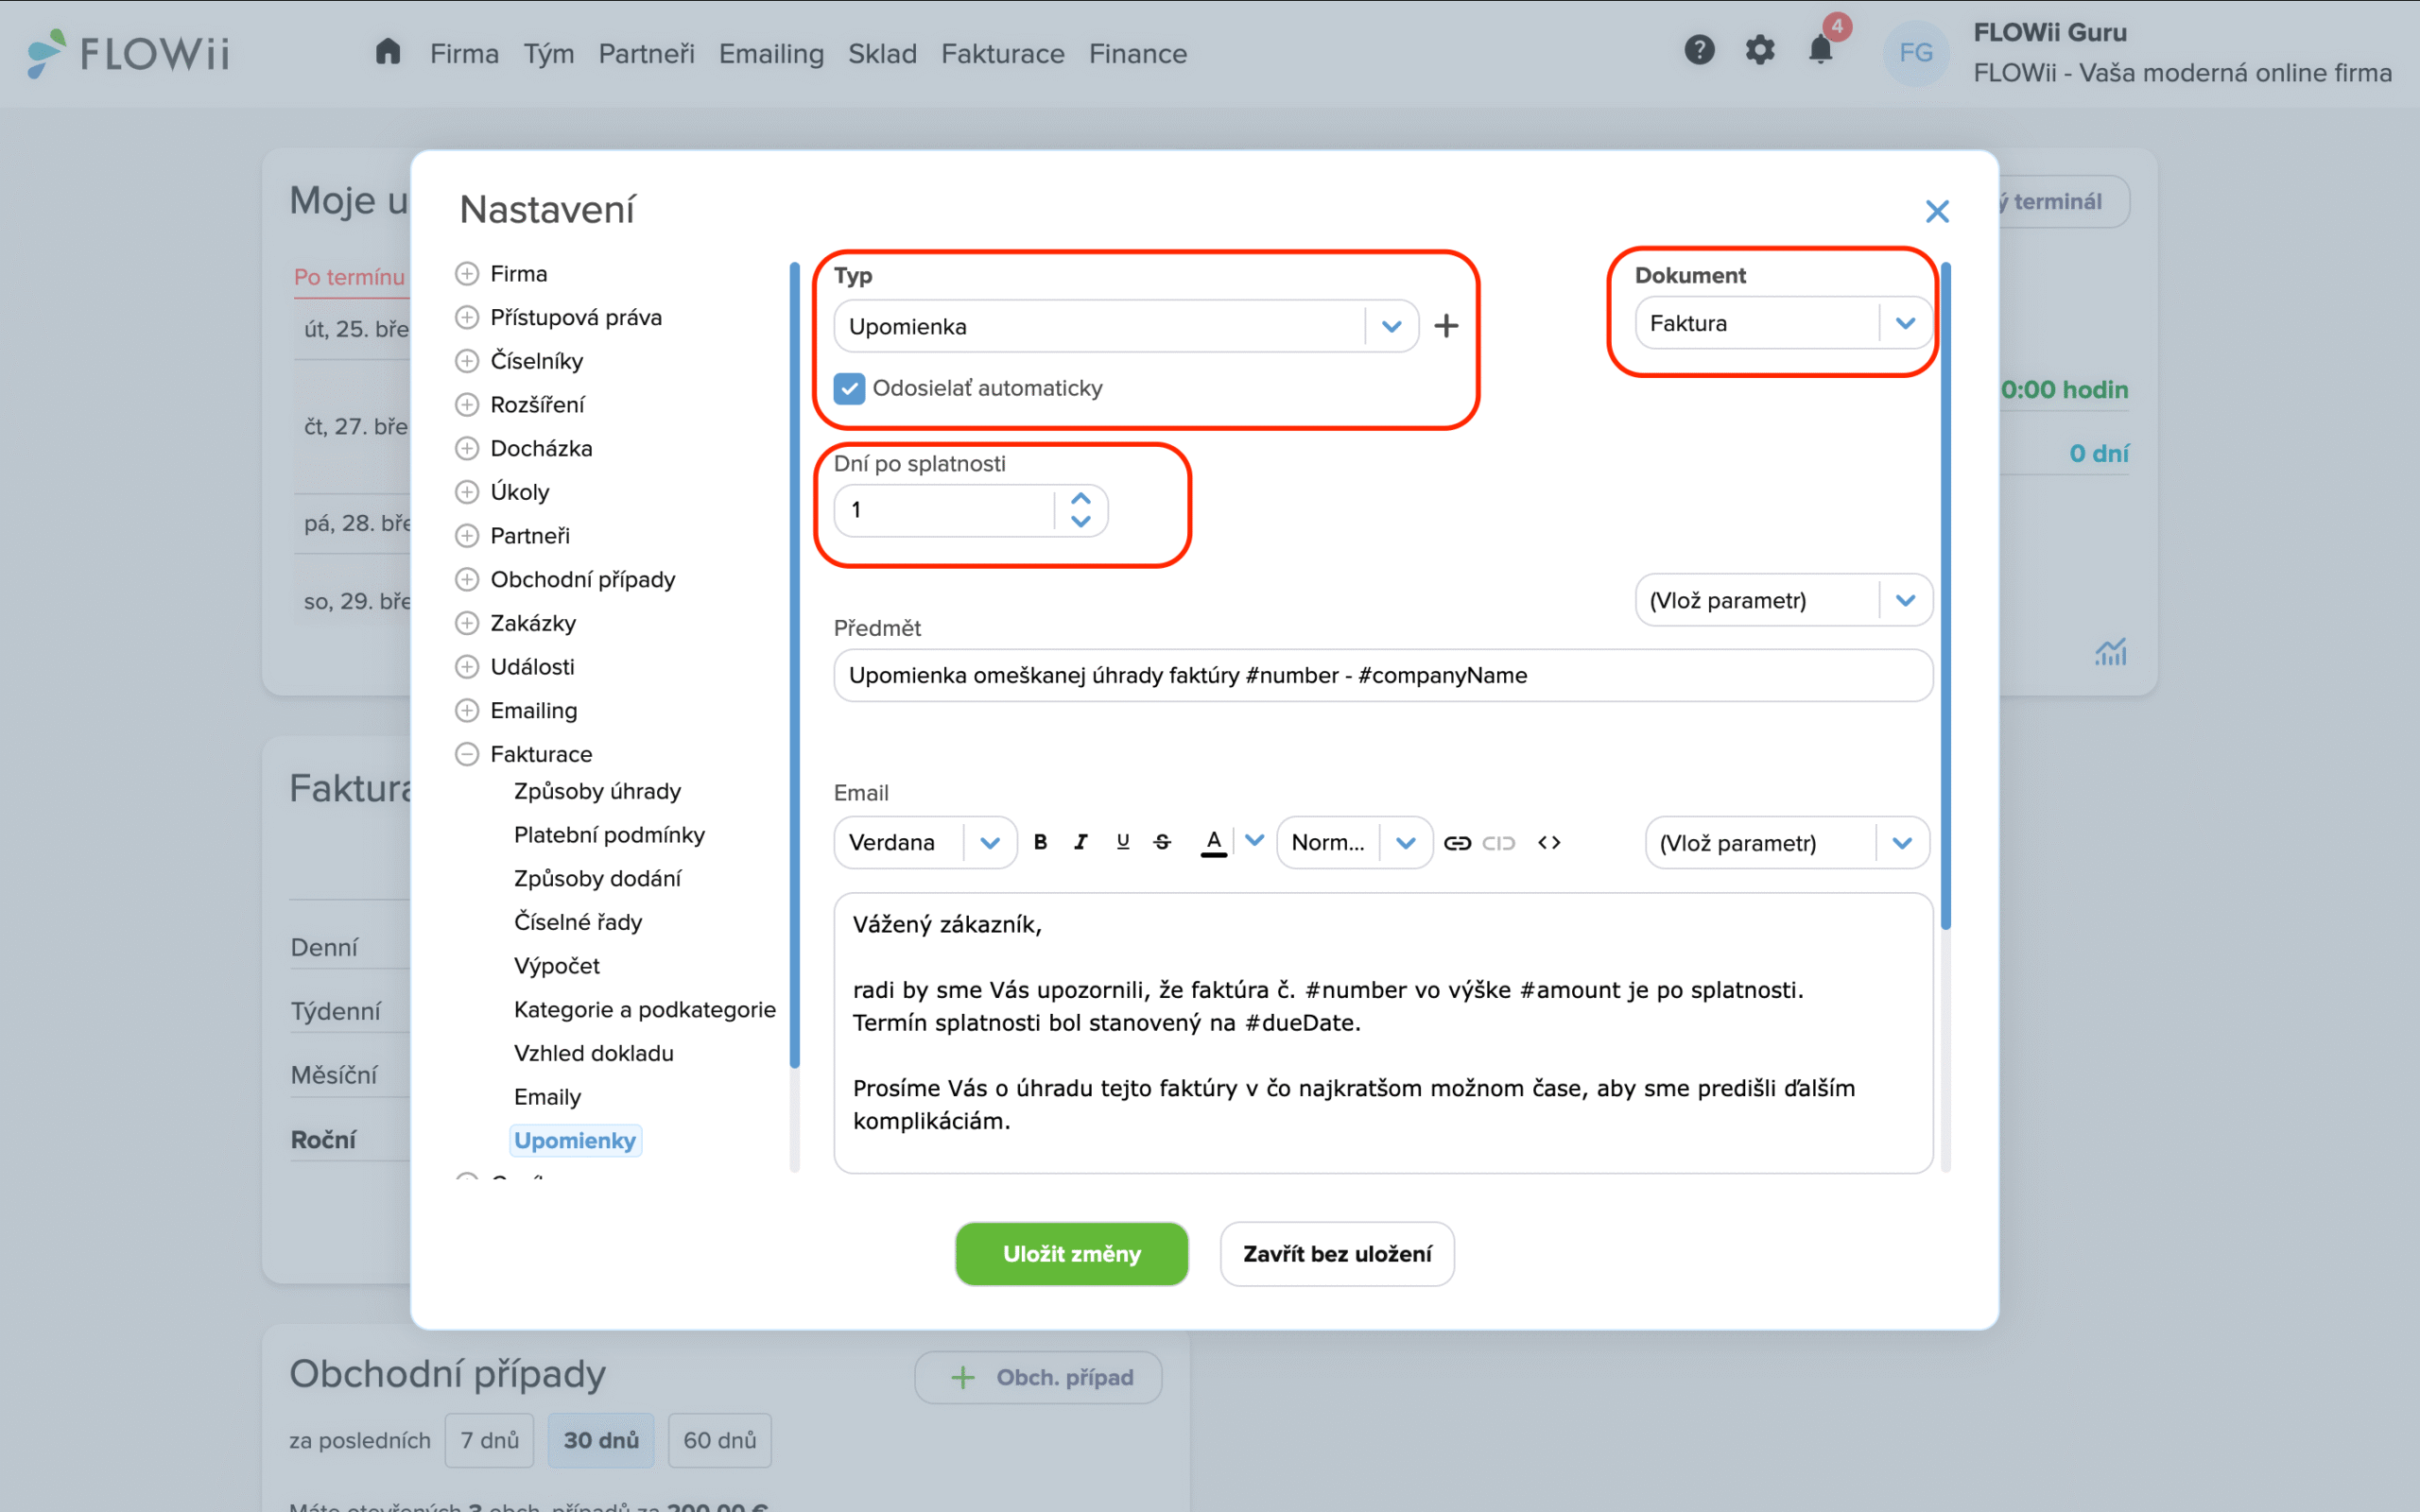This screenshot has width=2420, height=1512.
Task: Open the Dokument Faktura dropdown
Action: pos(1904,323)
